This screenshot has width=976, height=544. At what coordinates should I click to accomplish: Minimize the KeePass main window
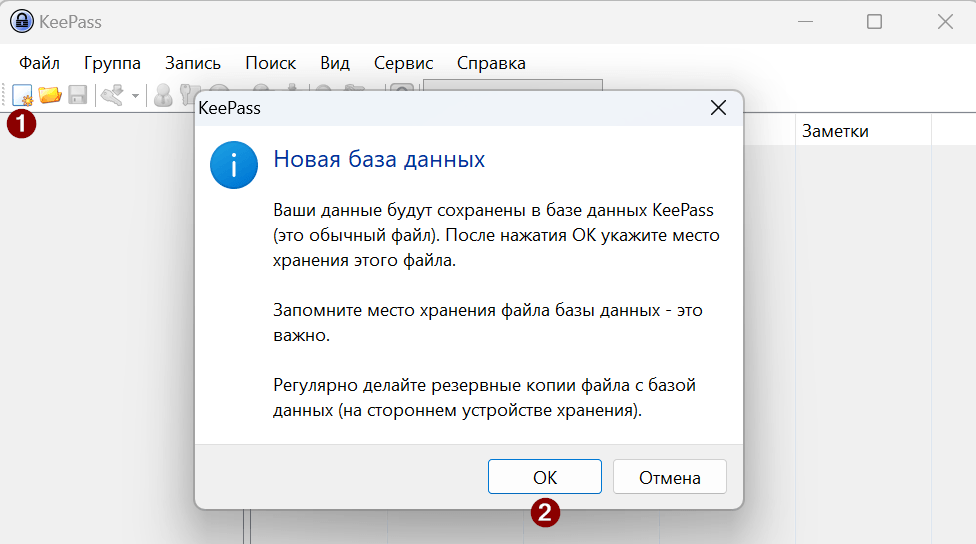(805, 22)
